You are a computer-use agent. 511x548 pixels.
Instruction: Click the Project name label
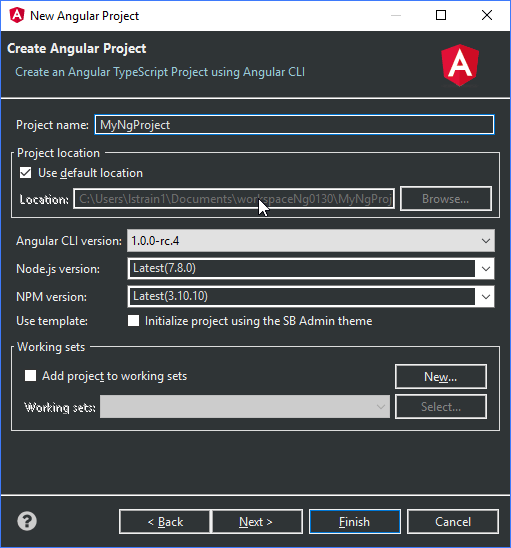(x=52, y=125)
